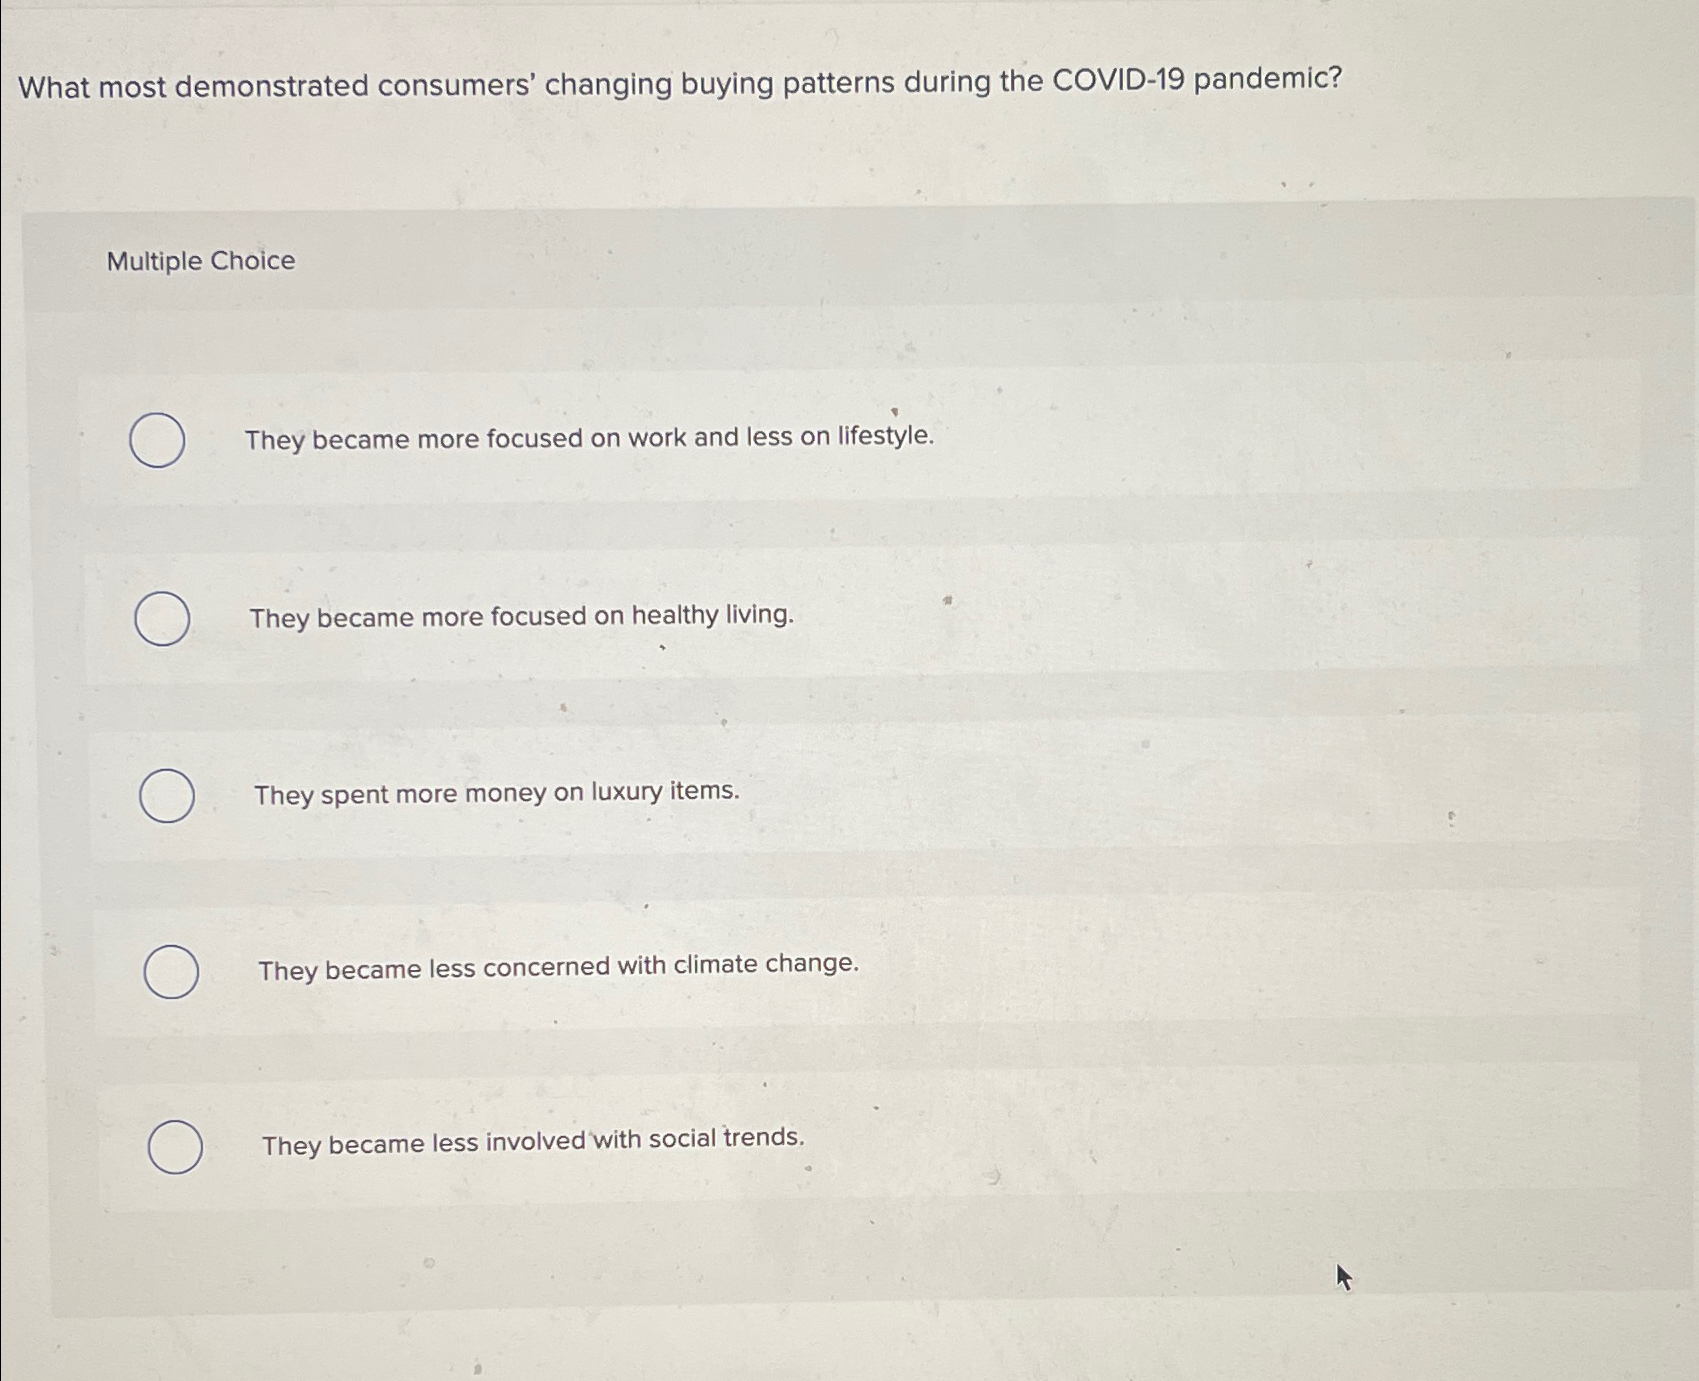Select the radio button beside luxury items answer
1699x1381 pixels.
tap(168, 794)
